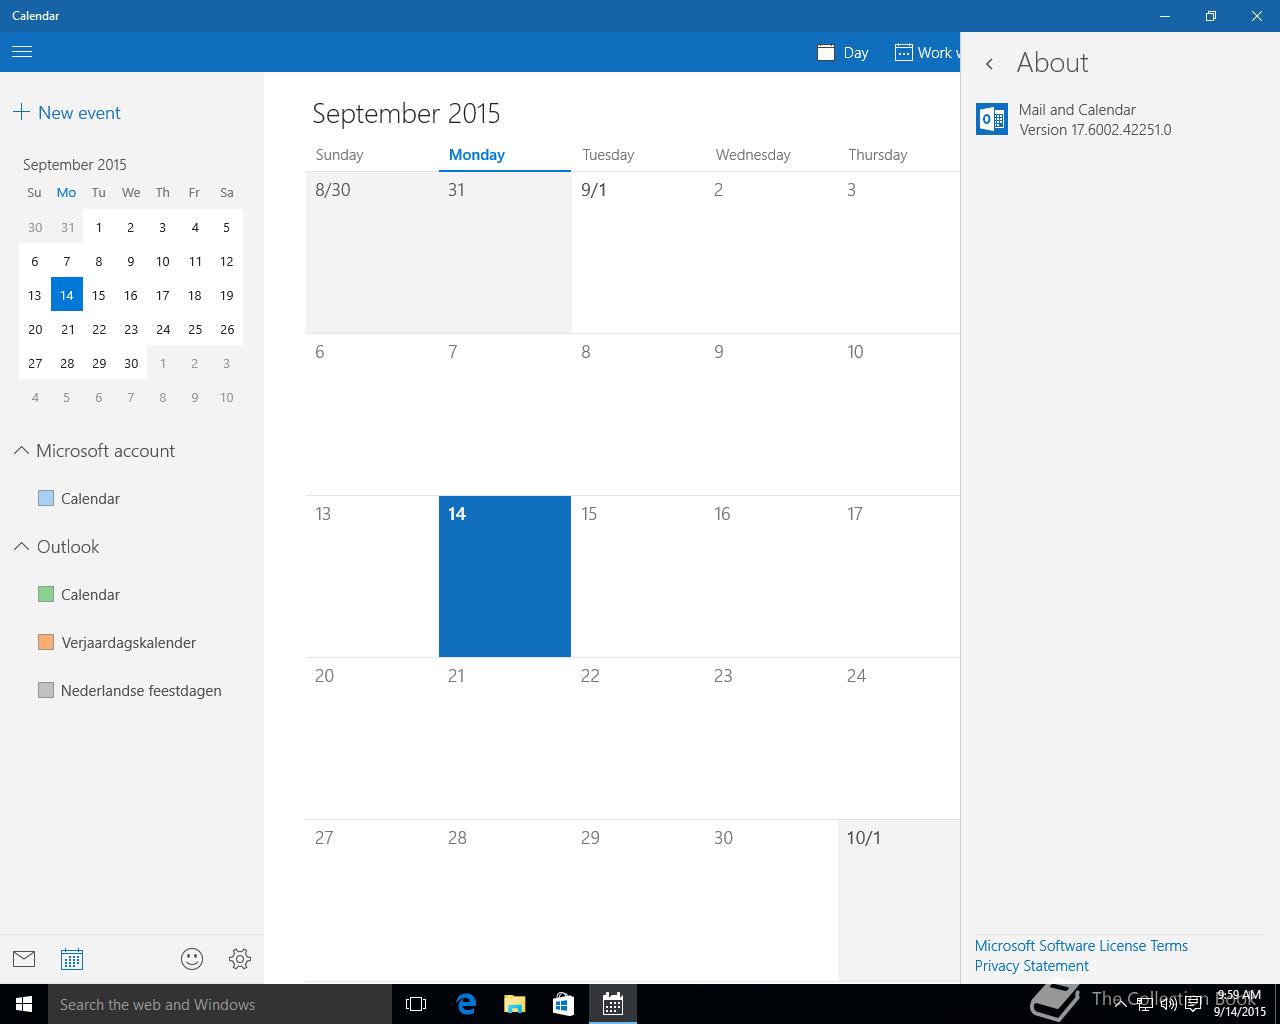Click the Version 17.6002.42251.0 text
The width and height of the screenshot is (1280, 1024).
point(1095,130)
